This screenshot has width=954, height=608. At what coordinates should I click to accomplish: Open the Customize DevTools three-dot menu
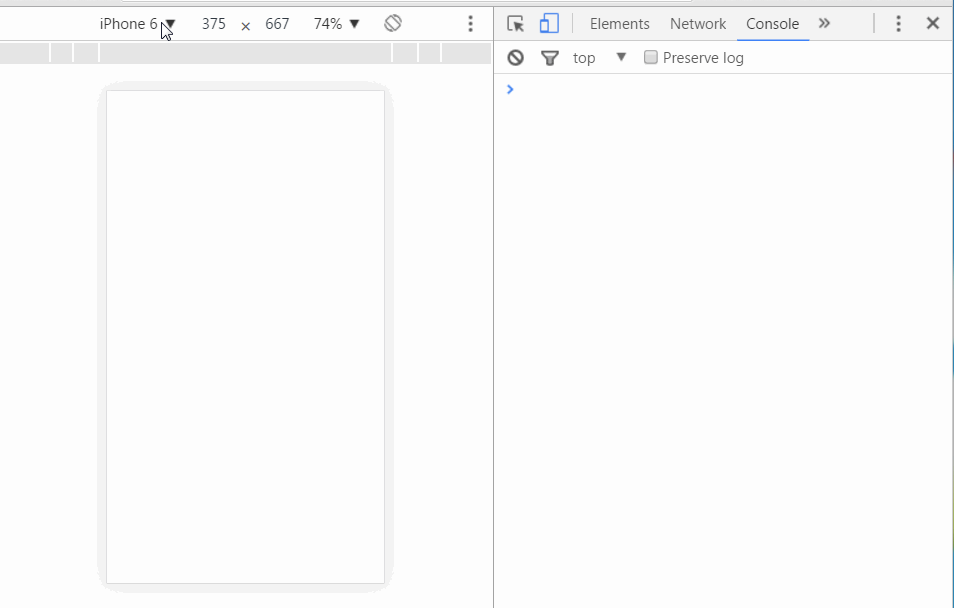point(898,24)
